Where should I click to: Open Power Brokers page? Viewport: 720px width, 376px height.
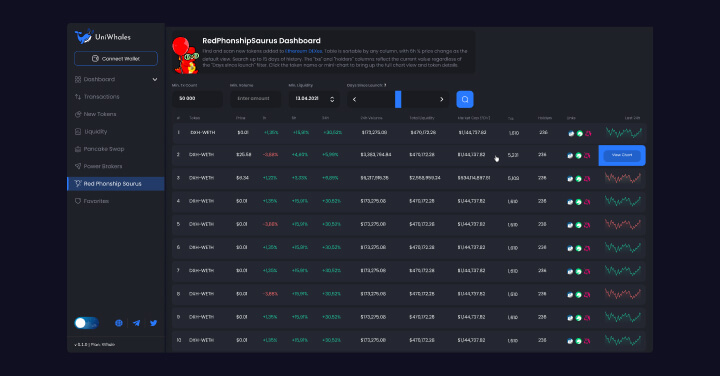pyautogui.click(x=103, y=167)
